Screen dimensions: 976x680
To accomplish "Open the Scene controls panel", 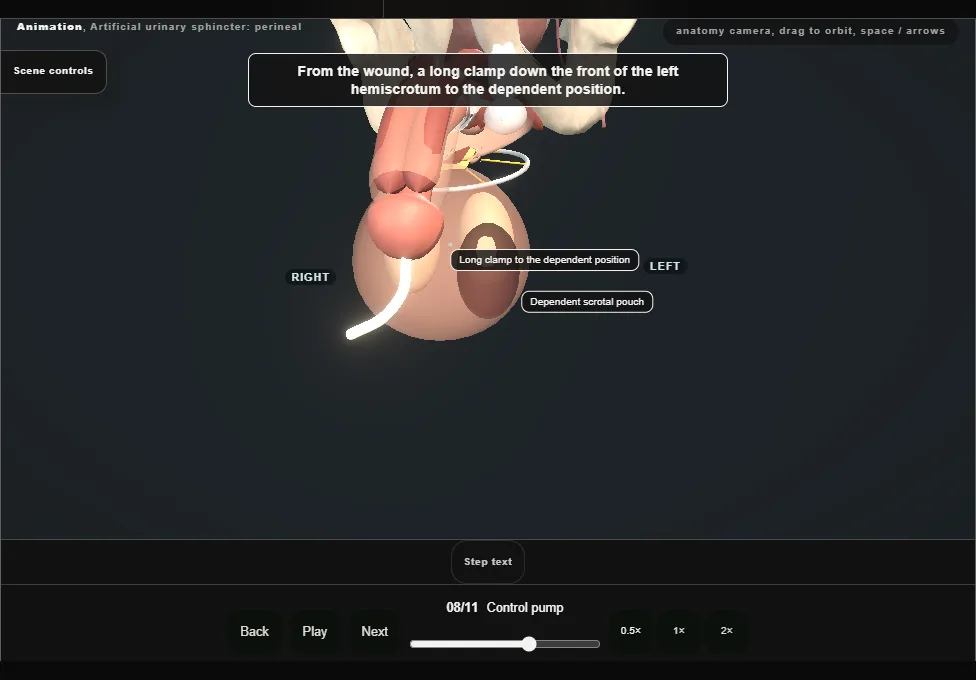I will click(54, 71).
